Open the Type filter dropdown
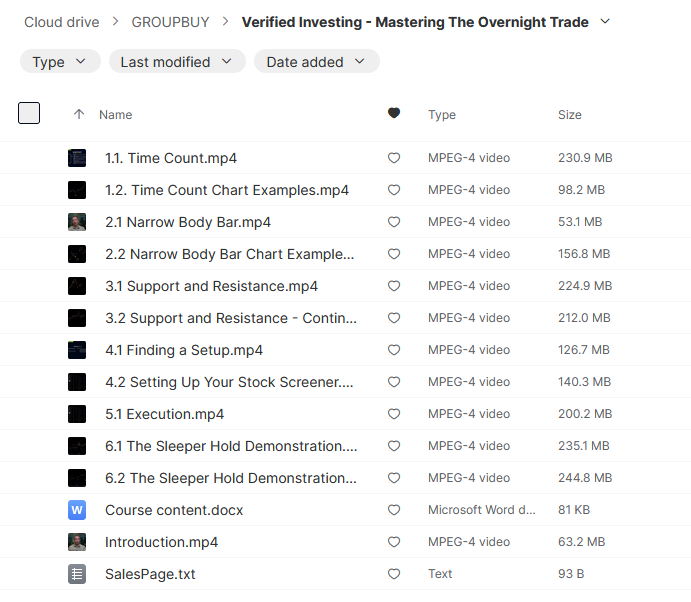The width and height of the screenshot is (691, 602). tap(60, 62)
